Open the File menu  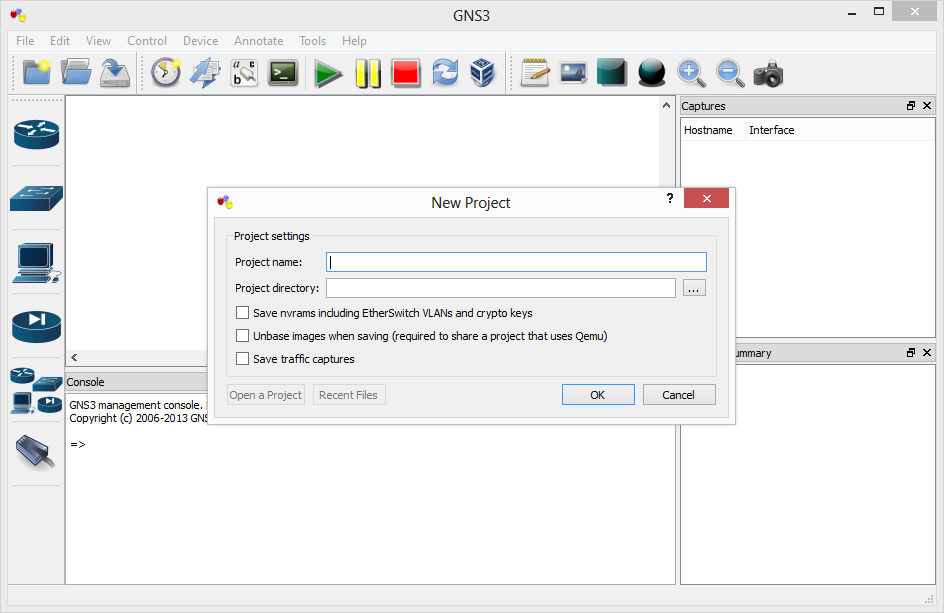[x=25, y=40]
